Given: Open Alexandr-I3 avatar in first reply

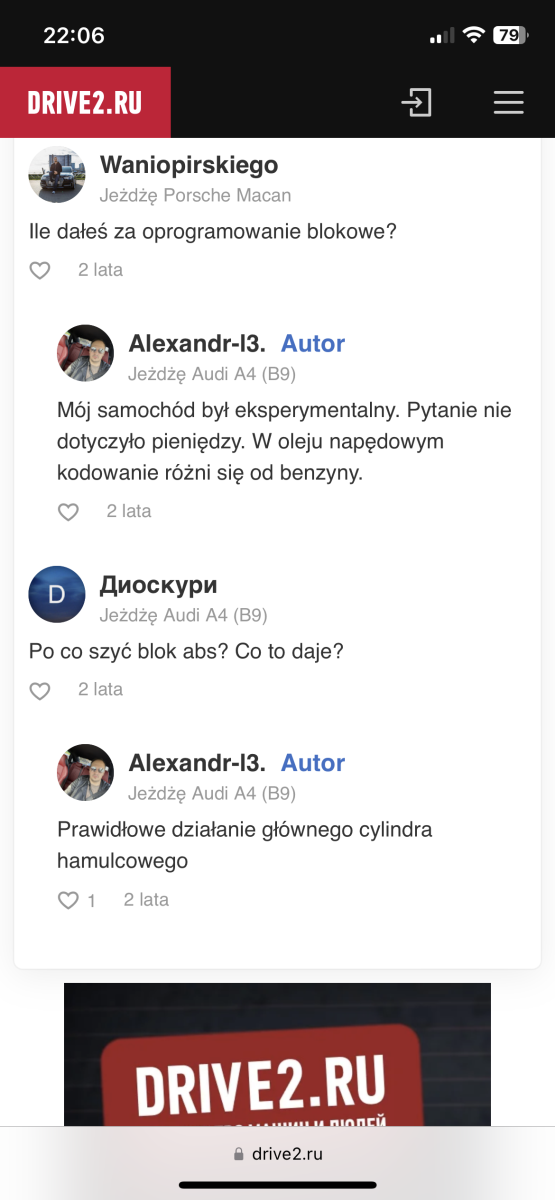Looking at the screenshot, I should pyautogui.click(x=86, y=353).
